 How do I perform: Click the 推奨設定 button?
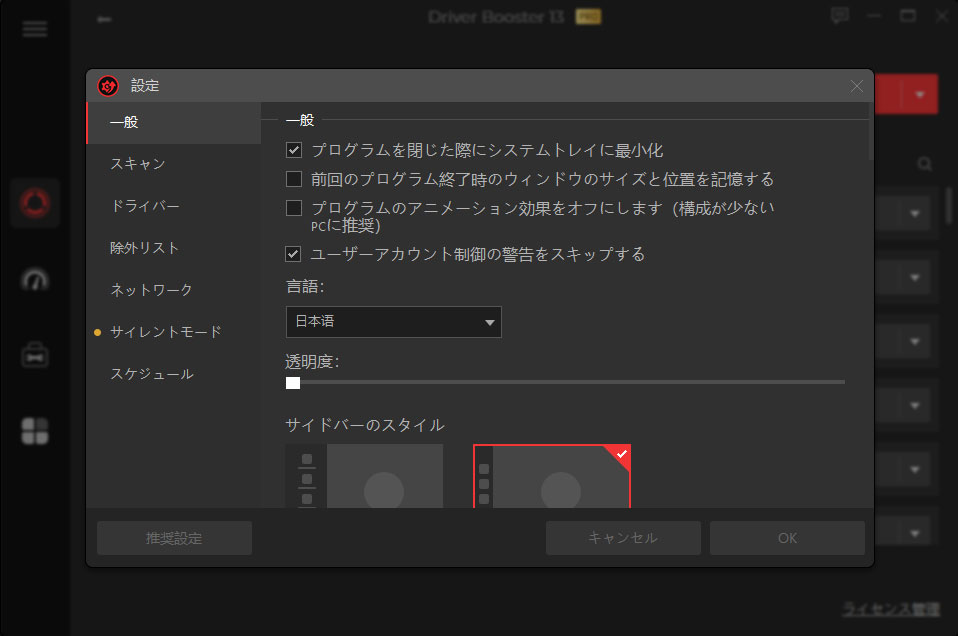coord(174,538)
